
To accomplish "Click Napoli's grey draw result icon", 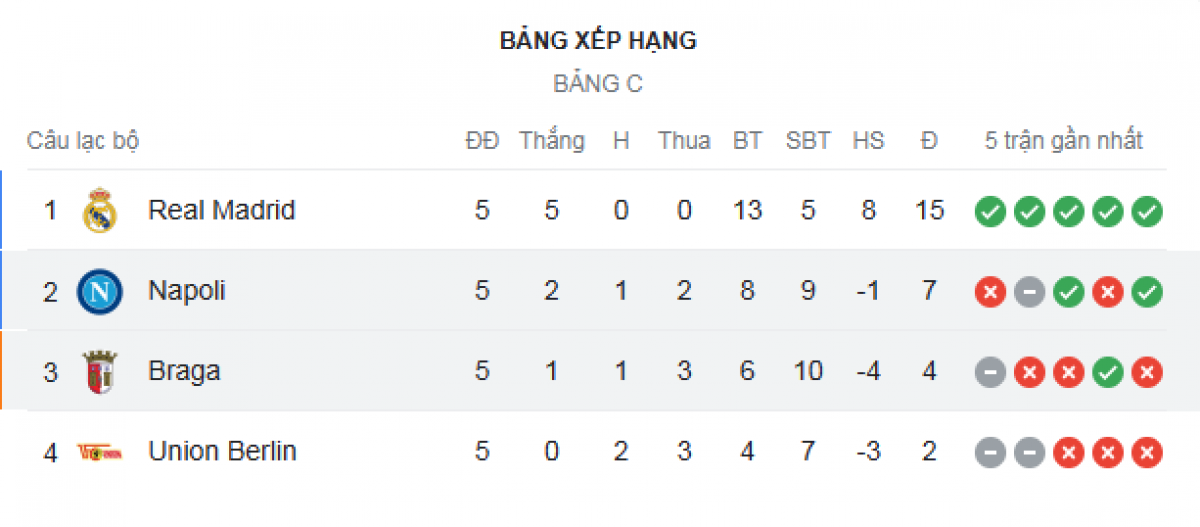I will [x=1029, y=292].
